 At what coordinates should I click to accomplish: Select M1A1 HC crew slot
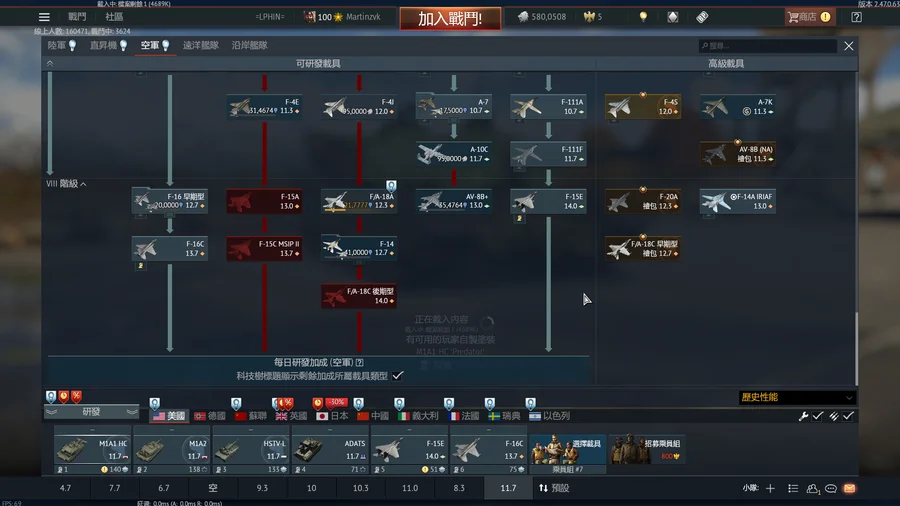pos(92,450)
